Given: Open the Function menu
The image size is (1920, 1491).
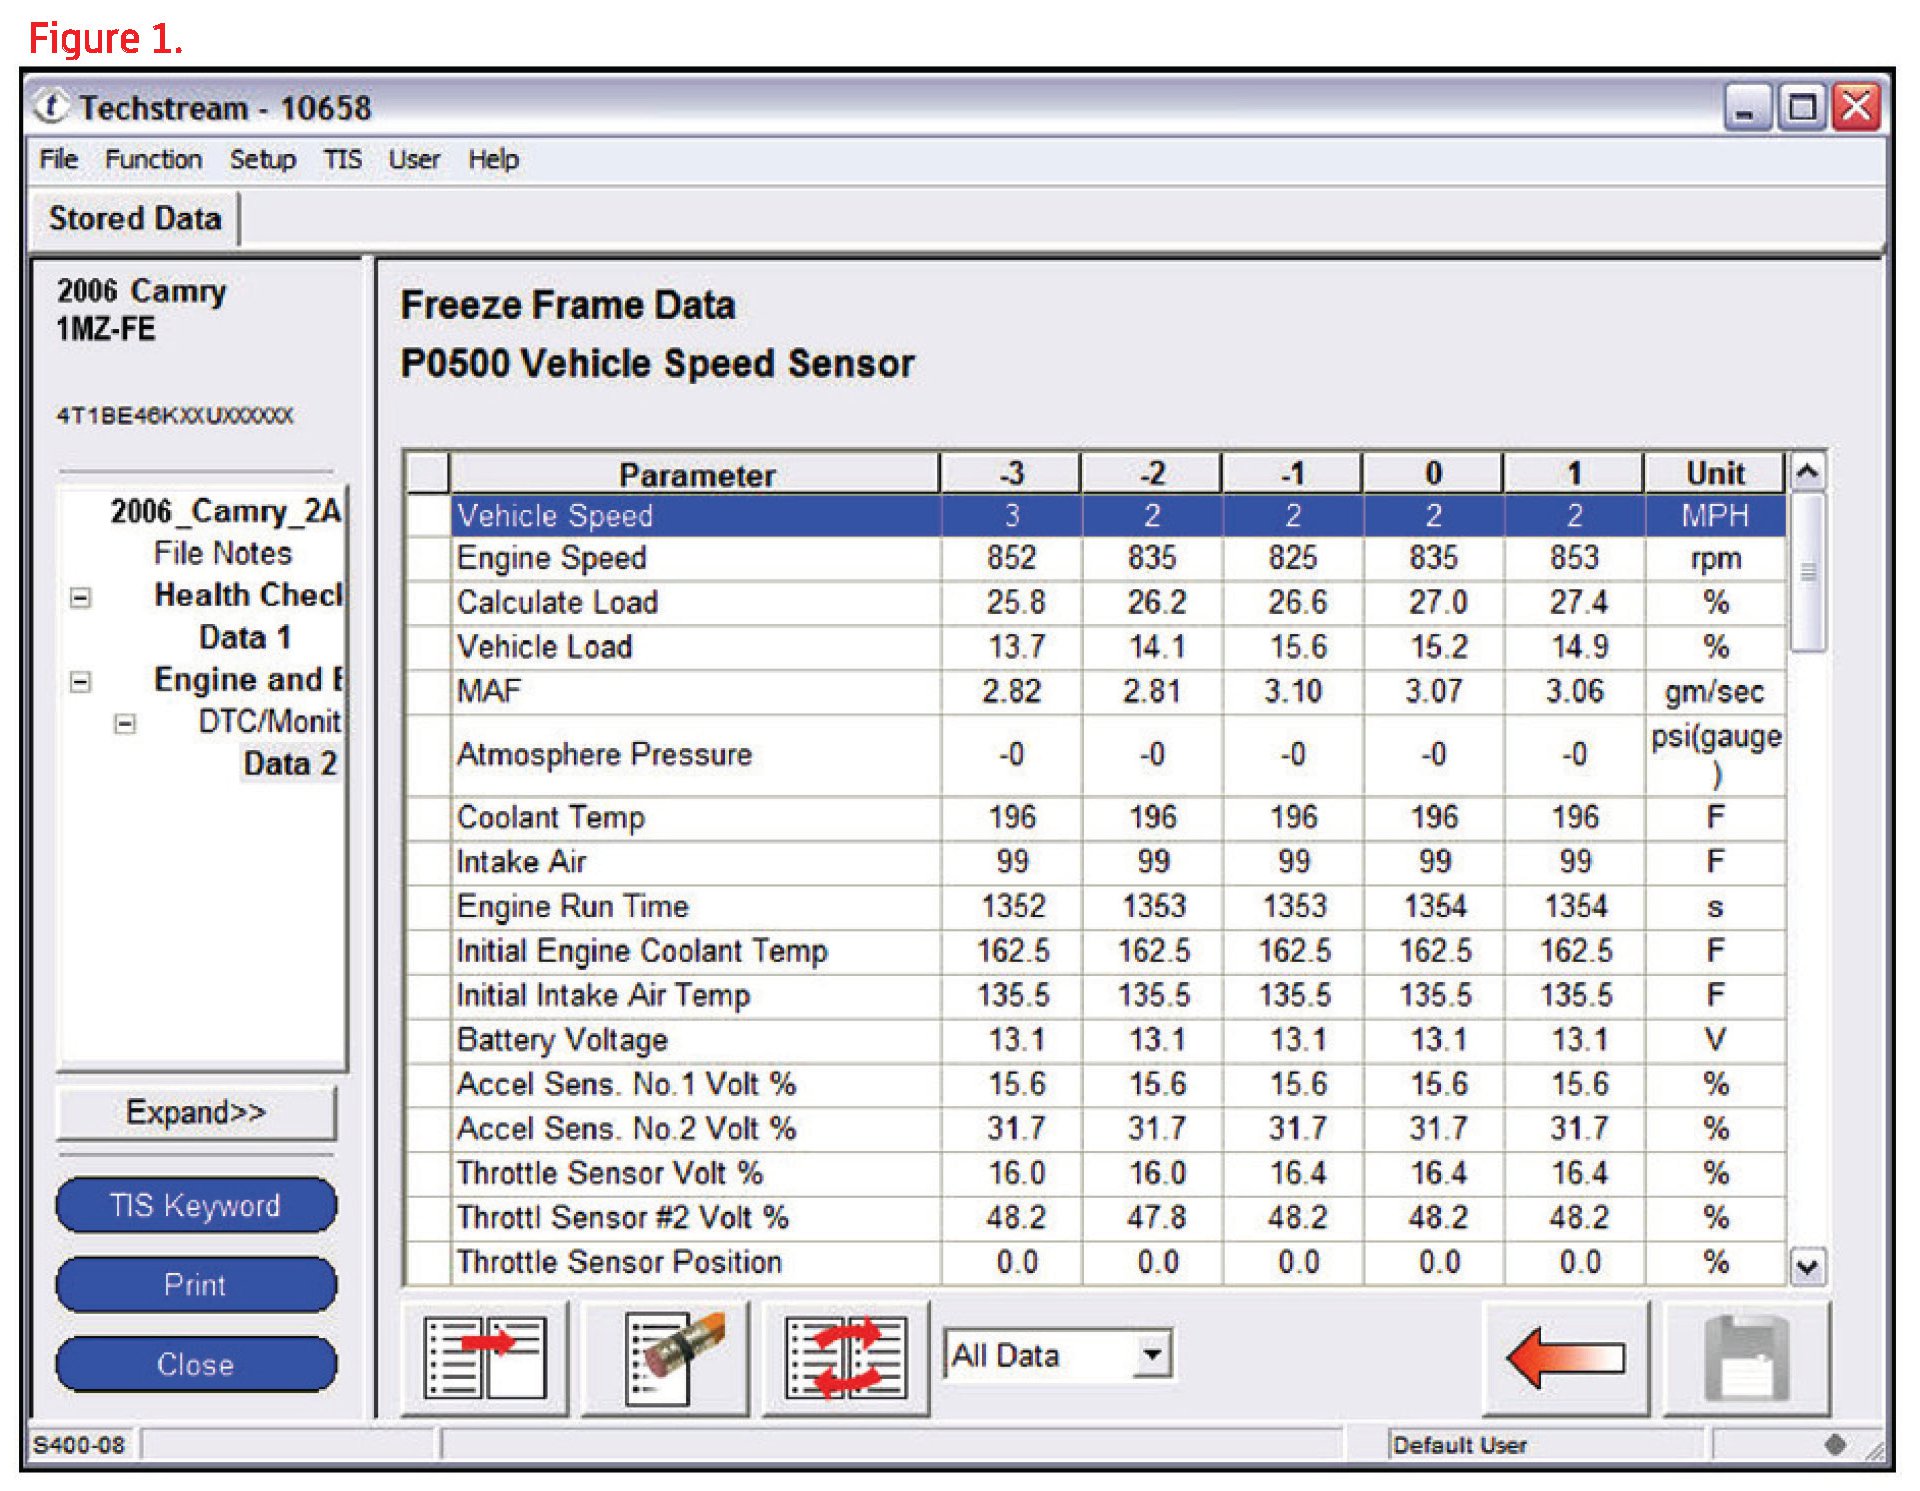Looking at the screenshot, I should tap(153, 160).
